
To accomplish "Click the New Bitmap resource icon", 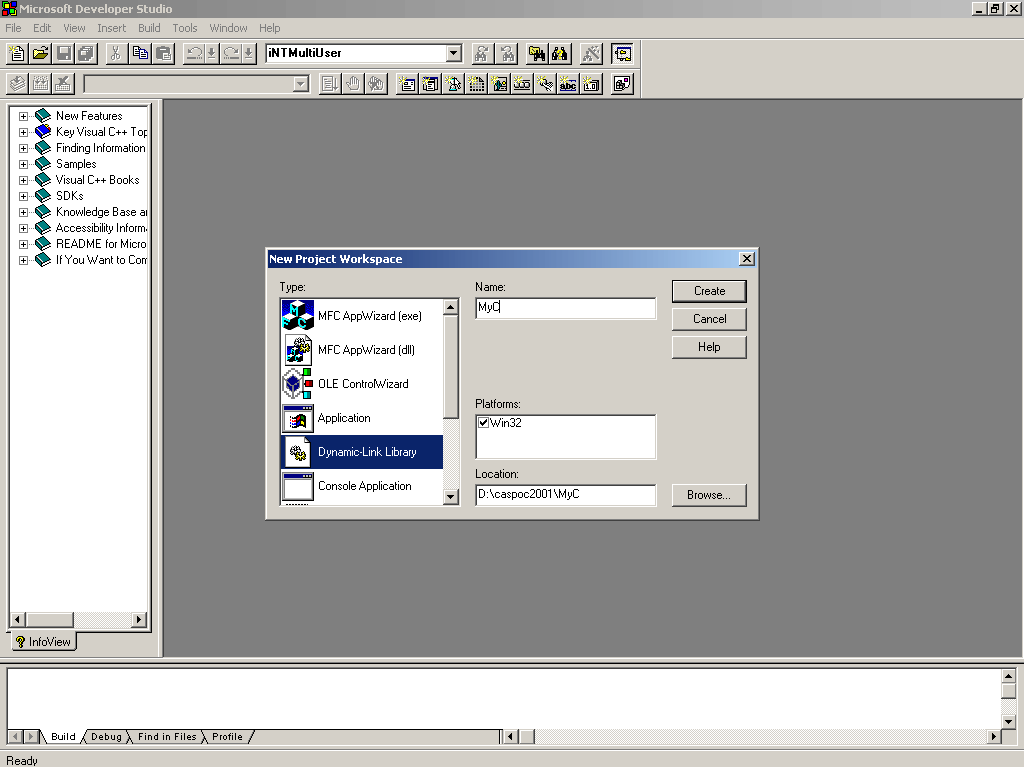I will click(499, 84).
